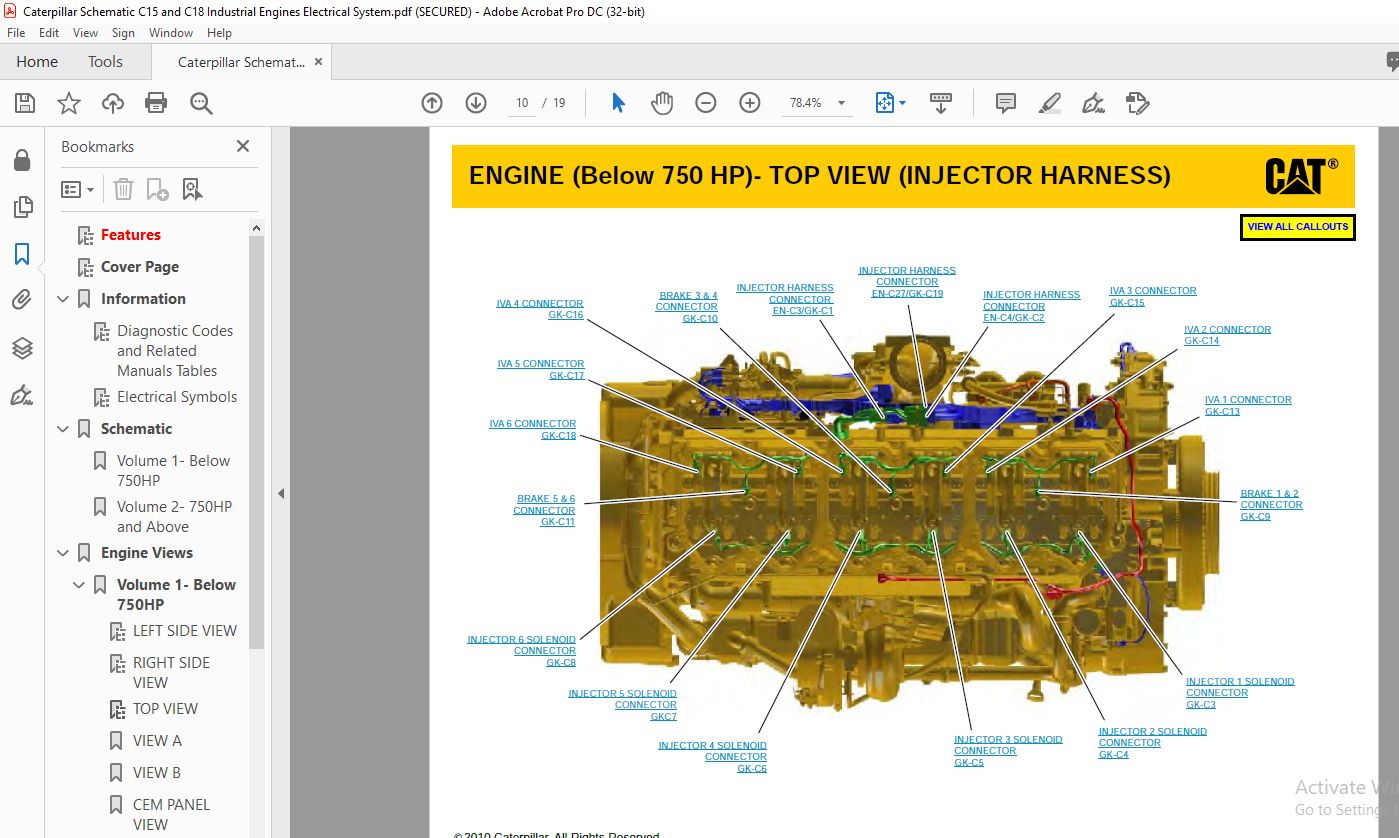The height and width of the screenshot is (838, 1399).
Task: Follow BRAKE 1 & 2 CONNECTOR link
Action: click(1271, 505)
